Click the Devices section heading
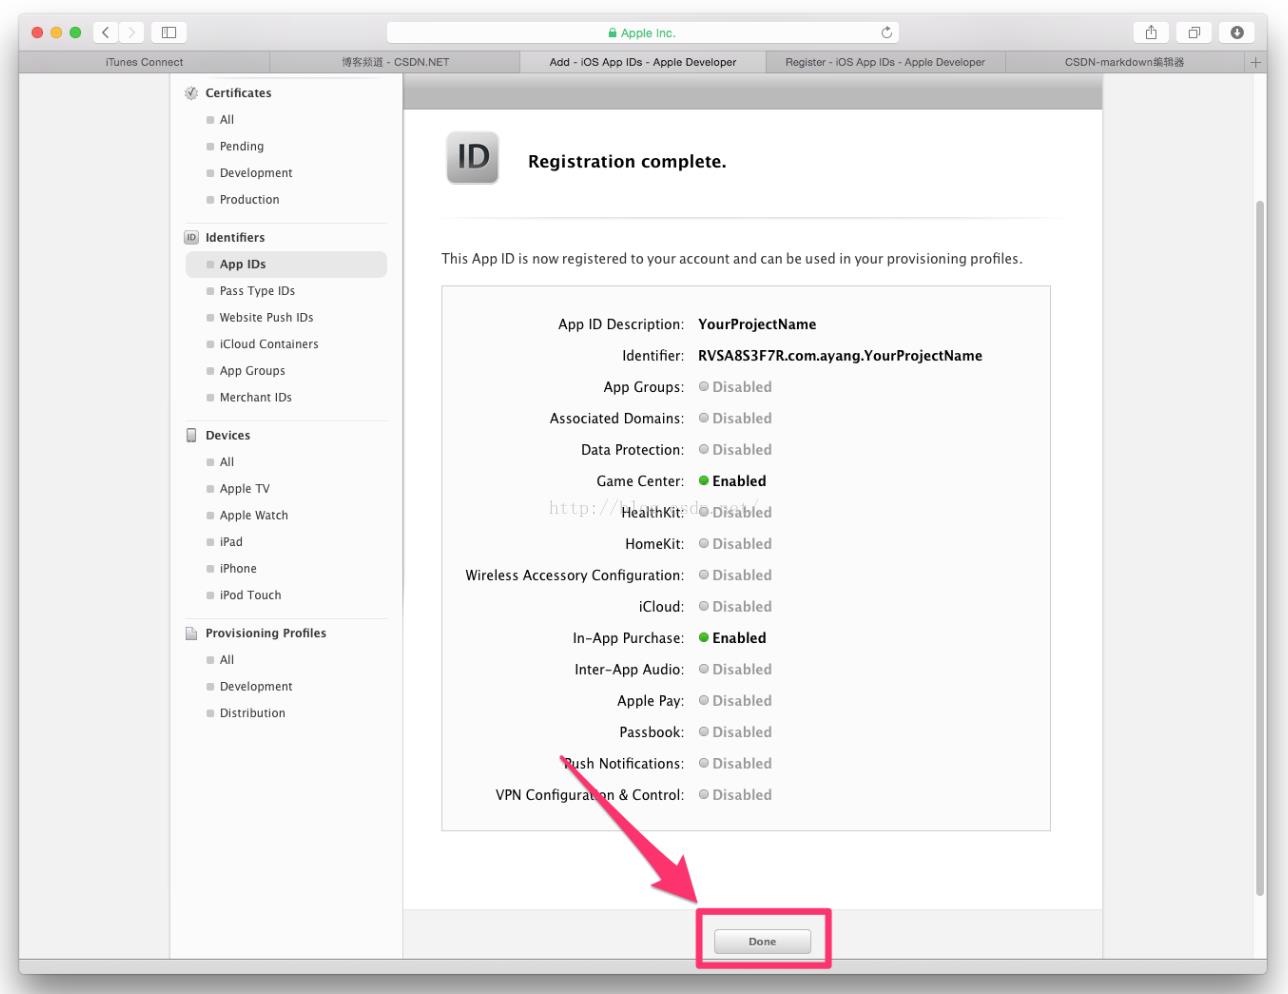Screen dimensions: 1288x994 [228, 435]
